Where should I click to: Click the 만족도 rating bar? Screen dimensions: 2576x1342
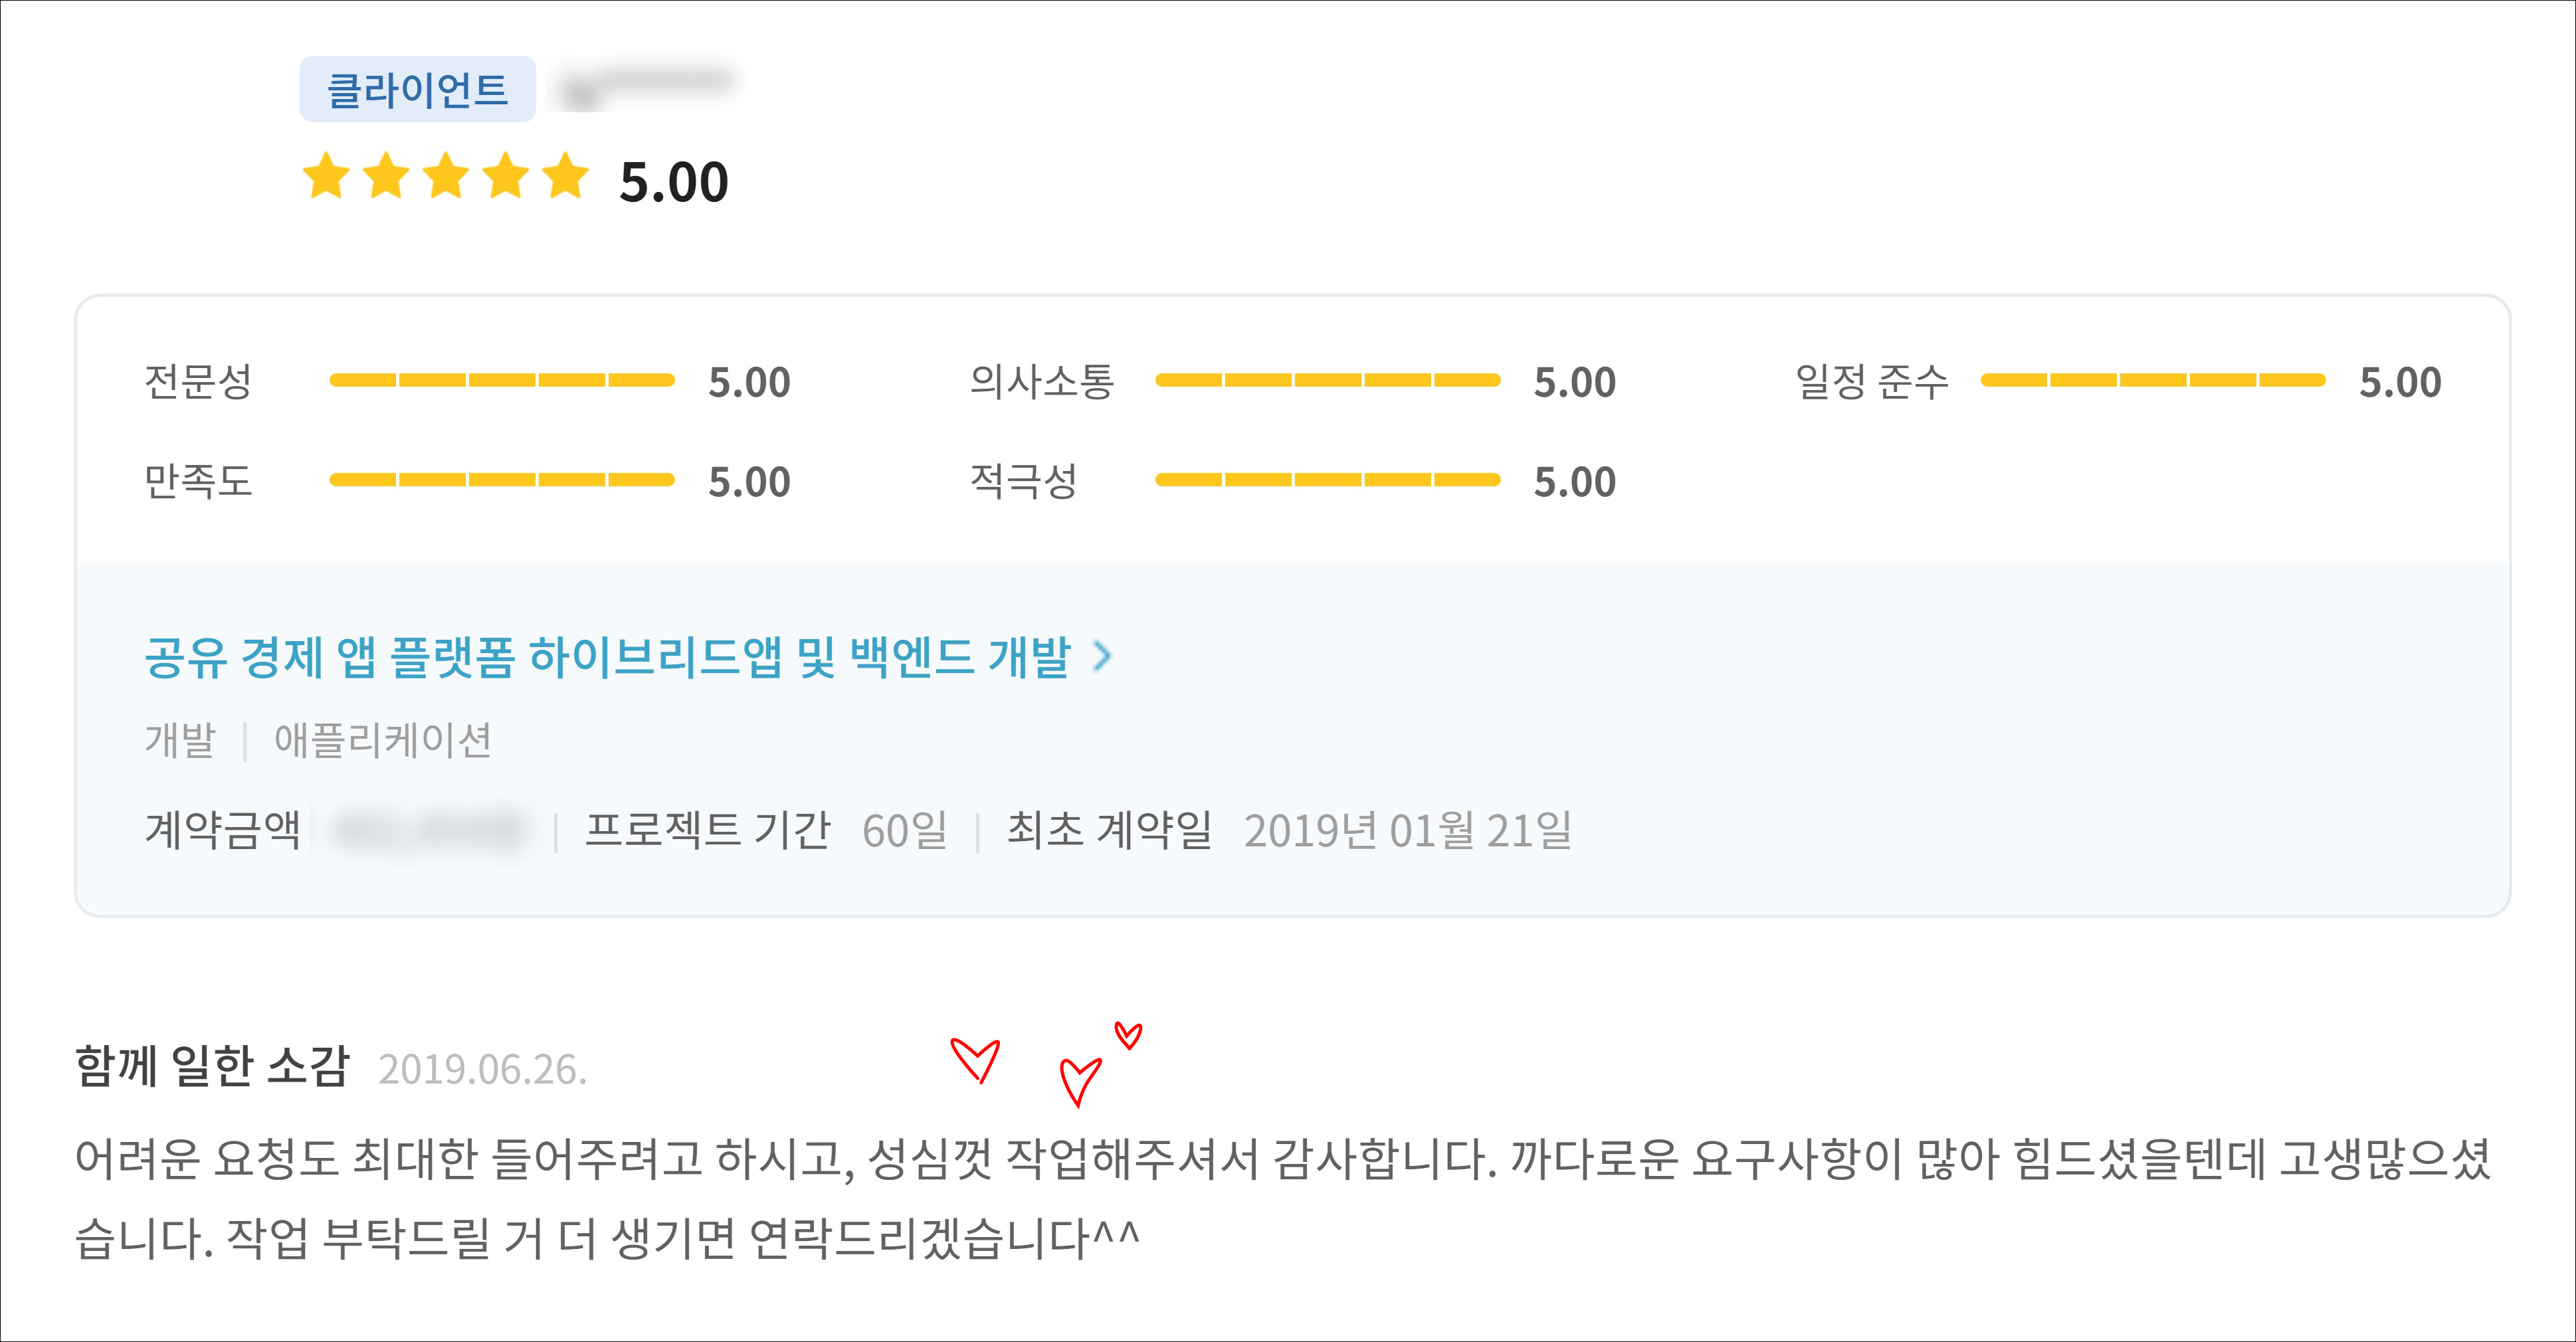click(502, 480)
